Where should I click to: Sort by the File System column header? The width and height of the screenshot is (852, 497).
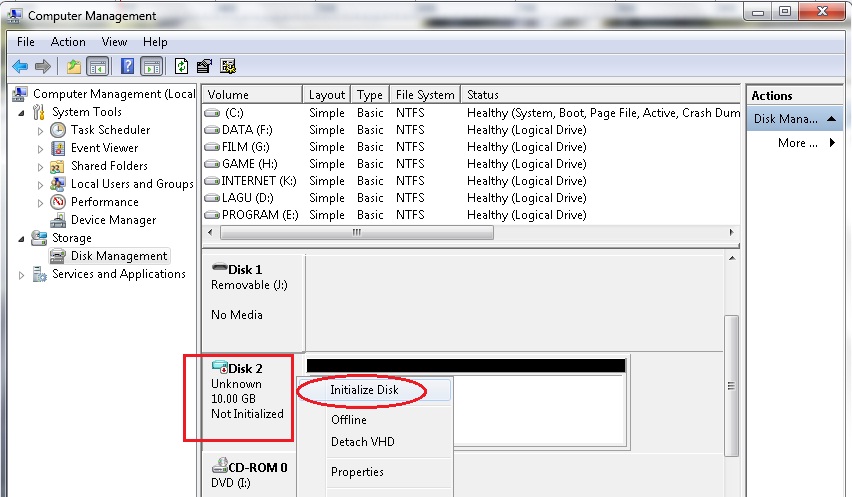coord(425,95)
